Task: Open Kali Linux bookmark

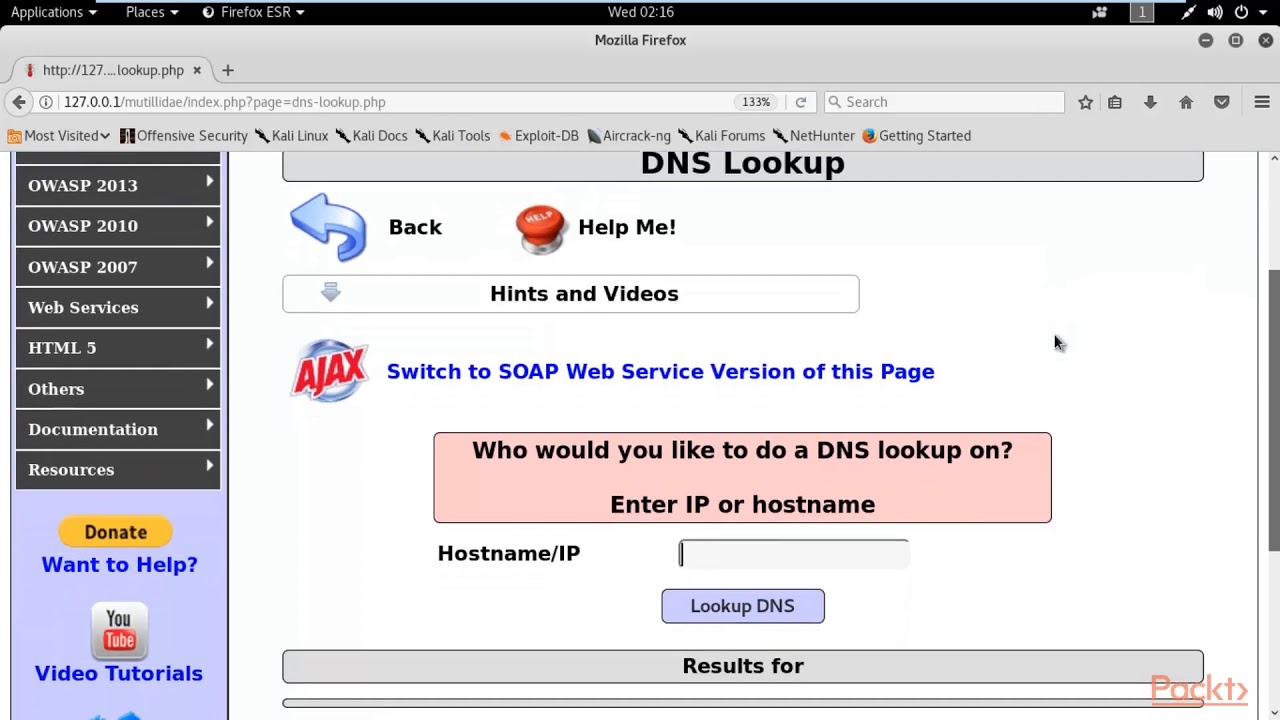Action: [x=291, y=136]
